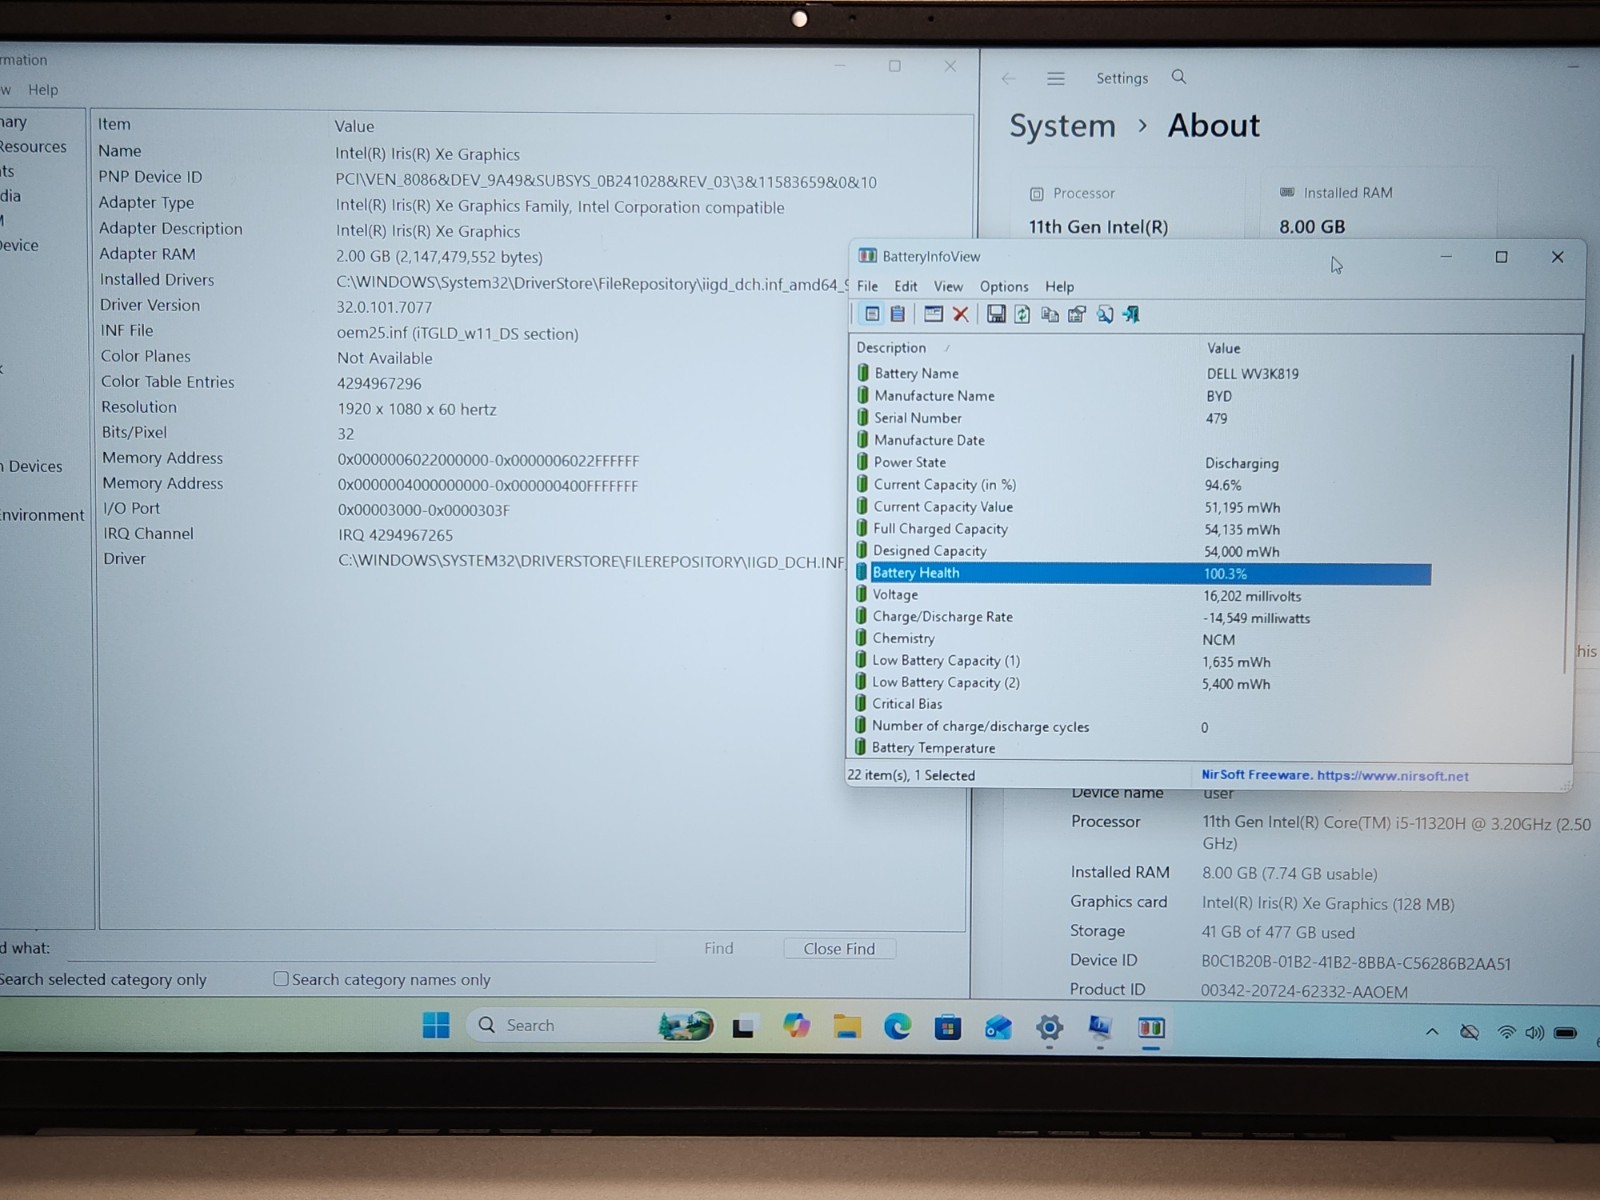The image size is (1600, 1200).
Task: Open the window-style properties icon in BatteryInfoView toolbar
Action: click(x=933, y=314)
